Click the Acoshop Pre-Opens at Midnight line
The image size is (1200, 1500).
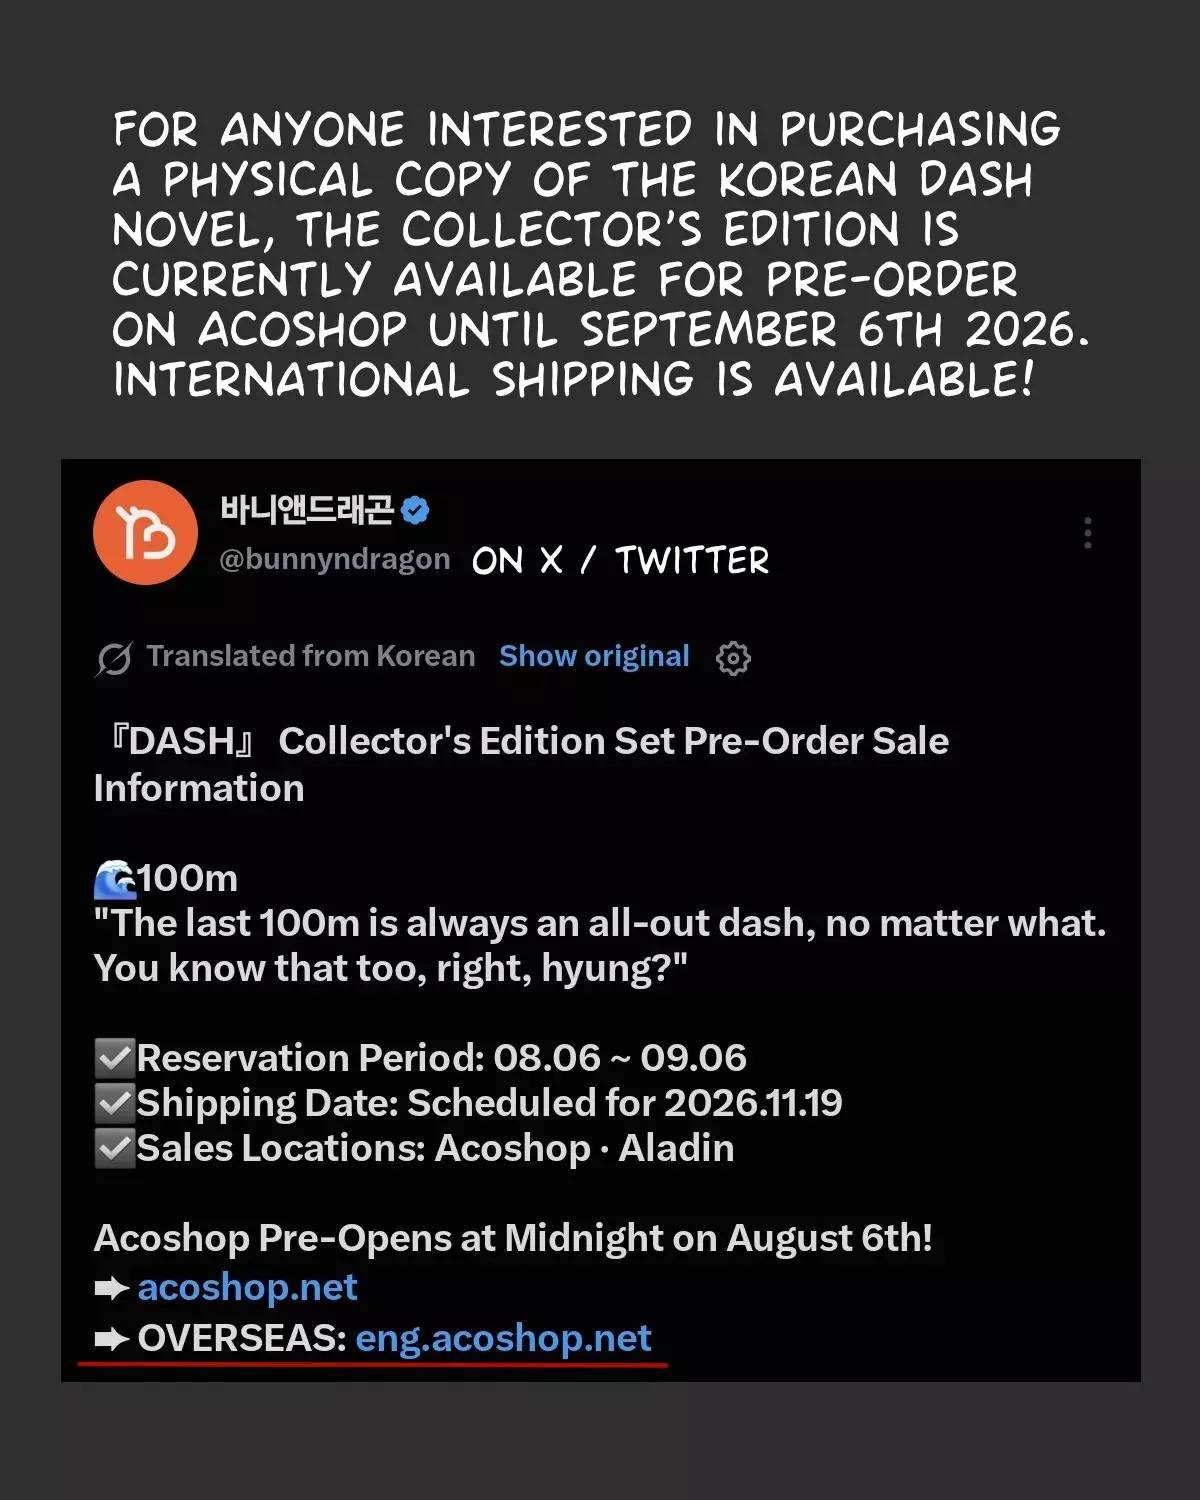tap(513, 1238)
